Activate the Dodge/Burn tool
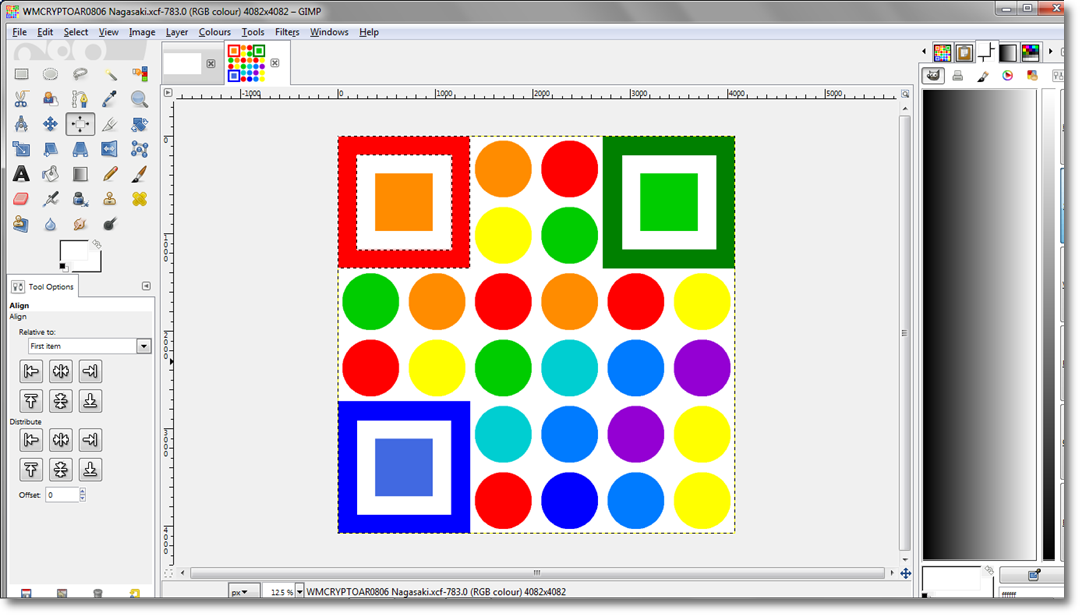 click(x=110, y=224)
